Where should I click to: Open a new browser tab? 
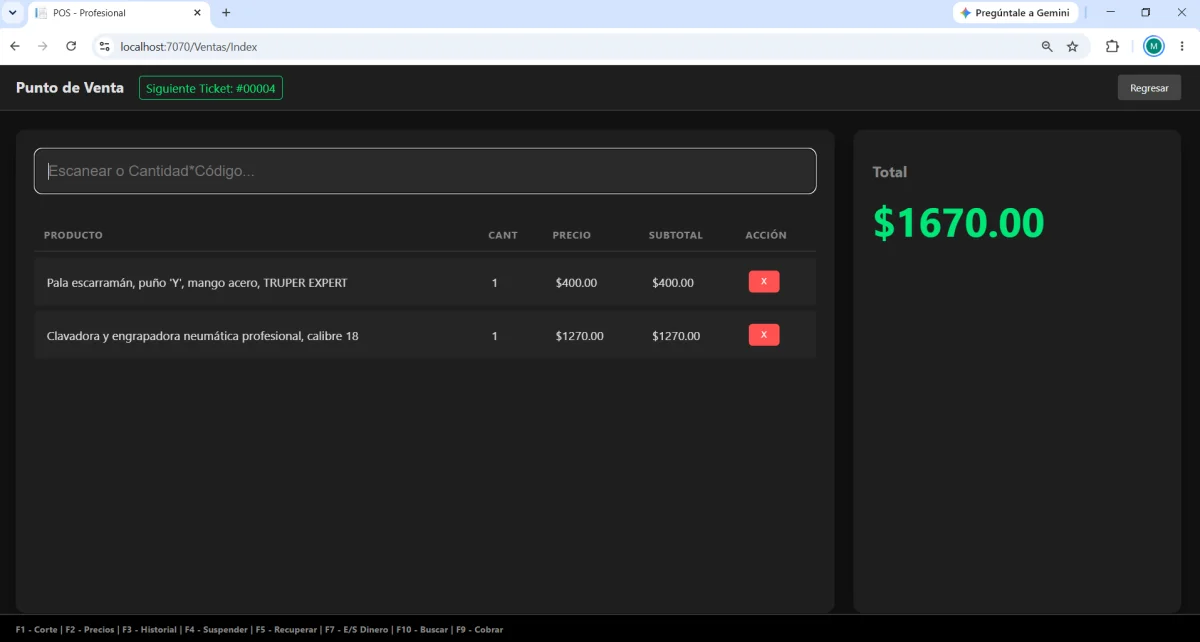[x=226, y=13]
